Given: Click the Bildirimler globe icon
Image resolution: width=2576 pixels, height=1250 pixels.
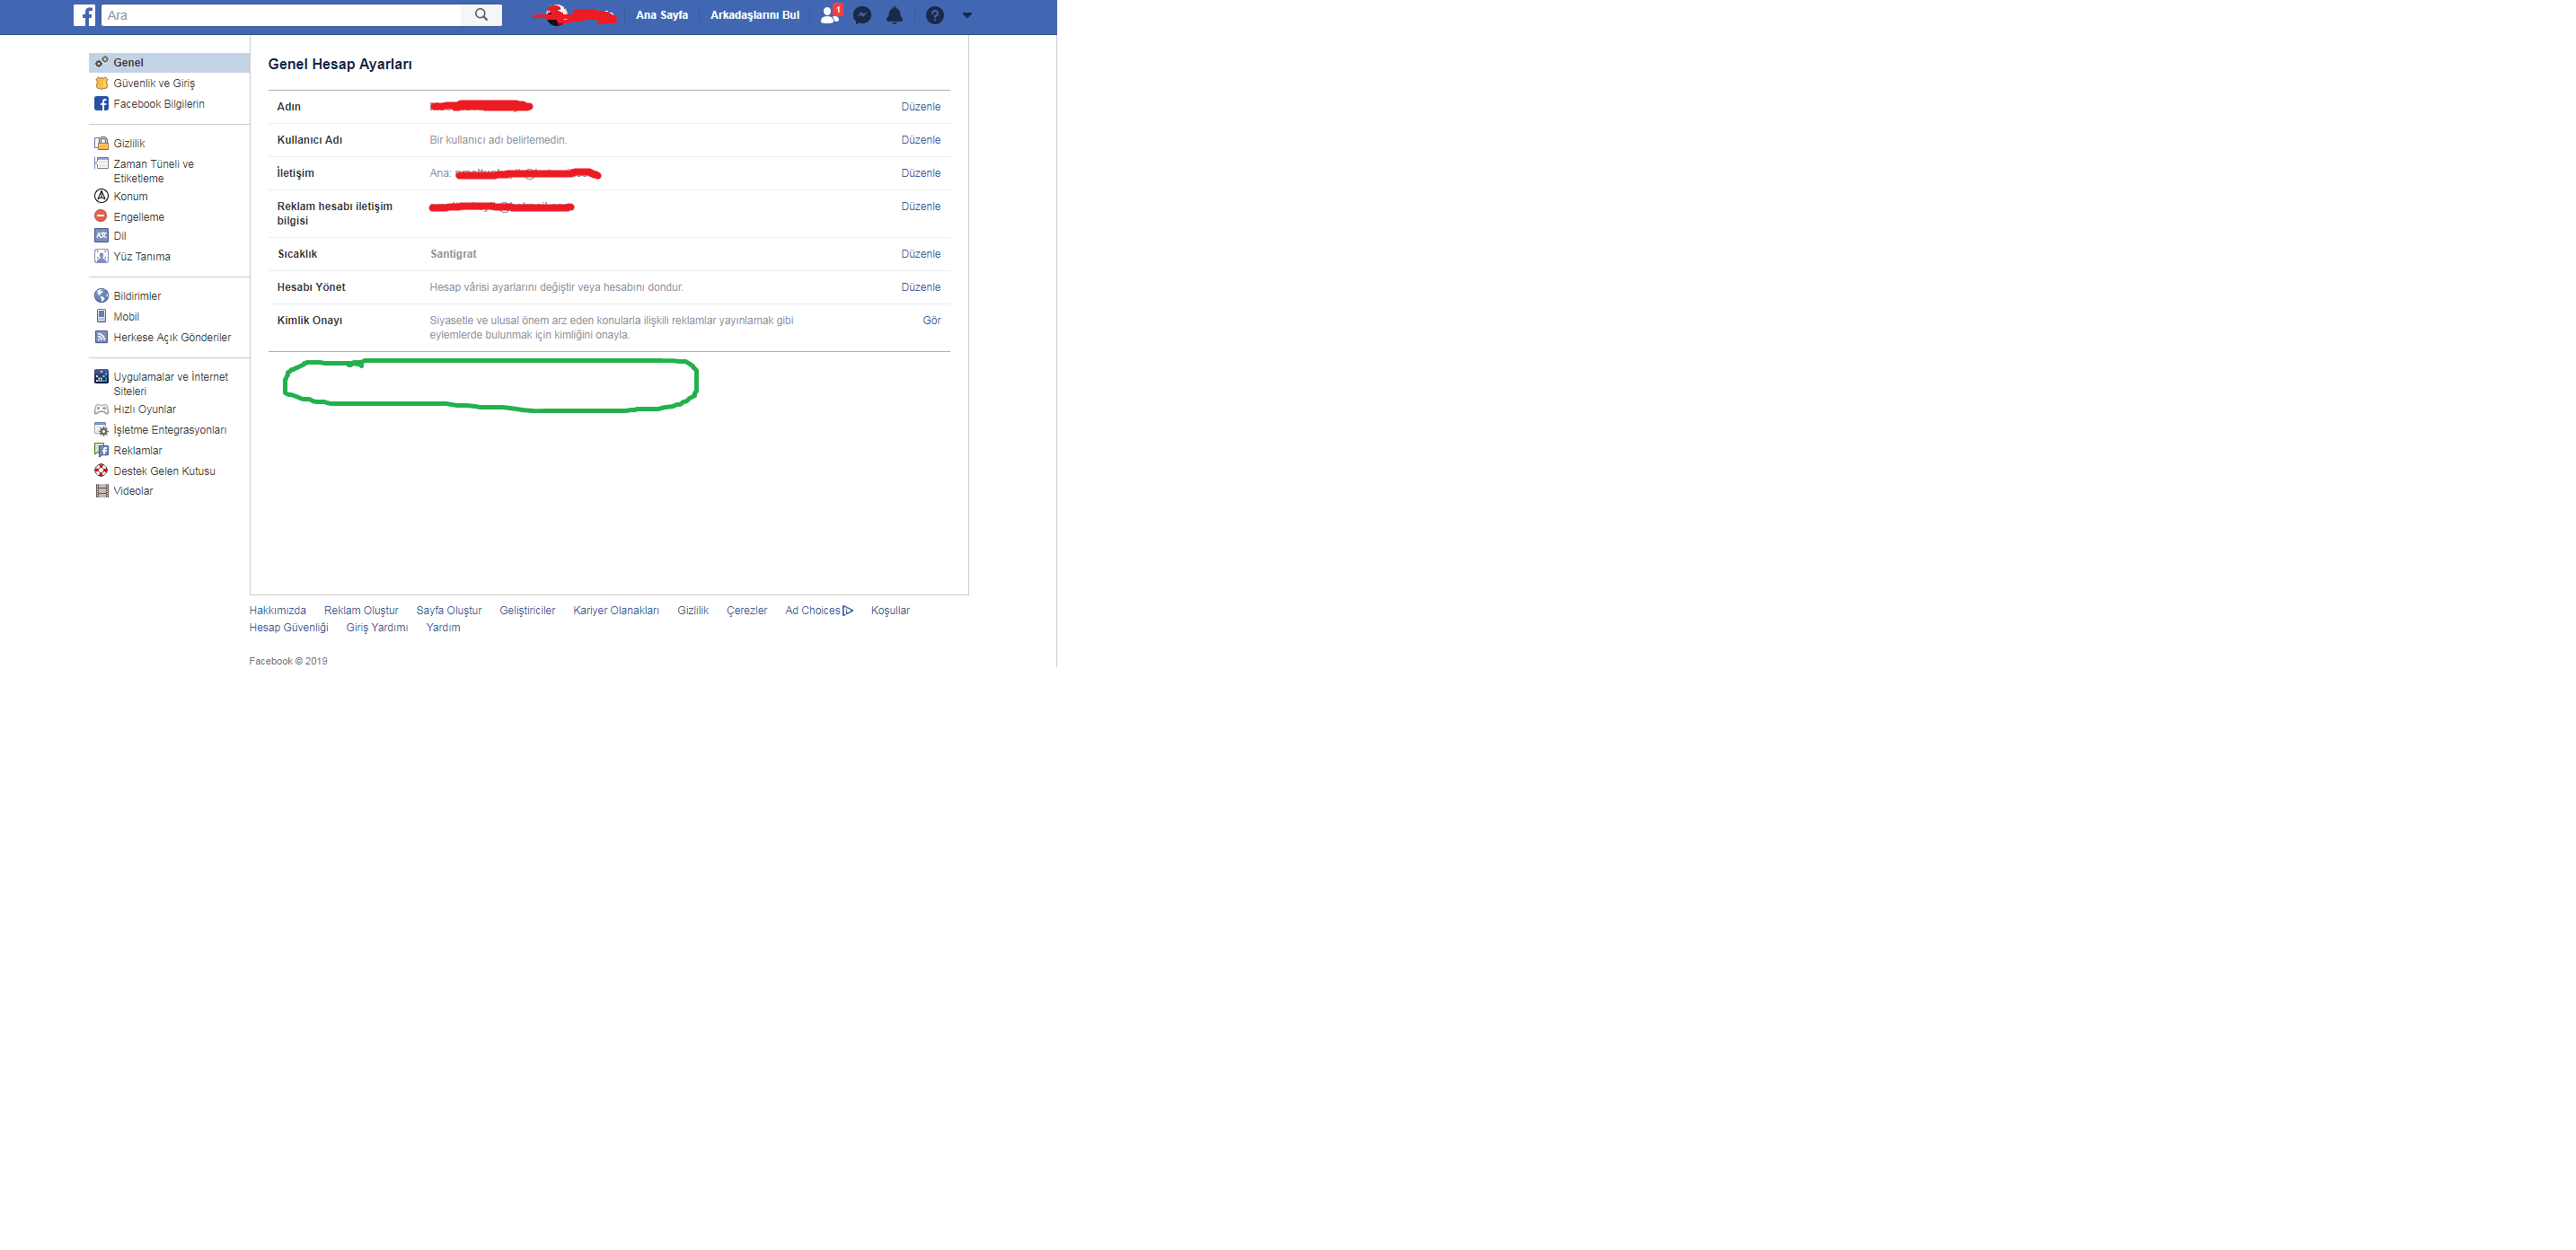Looking at the screenshot, I should (x=101, y=296).
